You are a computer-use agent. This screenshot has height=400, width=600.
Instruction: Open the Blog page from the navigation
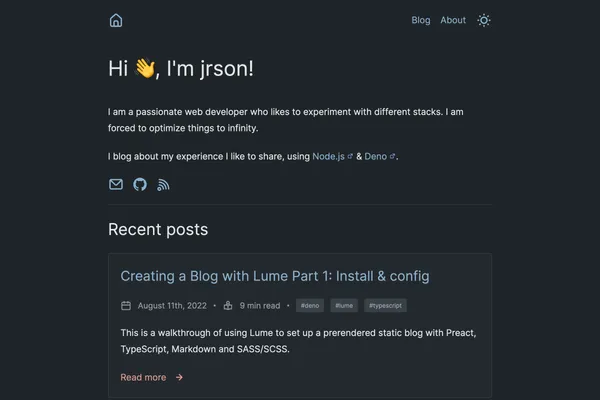pos(421,20)
